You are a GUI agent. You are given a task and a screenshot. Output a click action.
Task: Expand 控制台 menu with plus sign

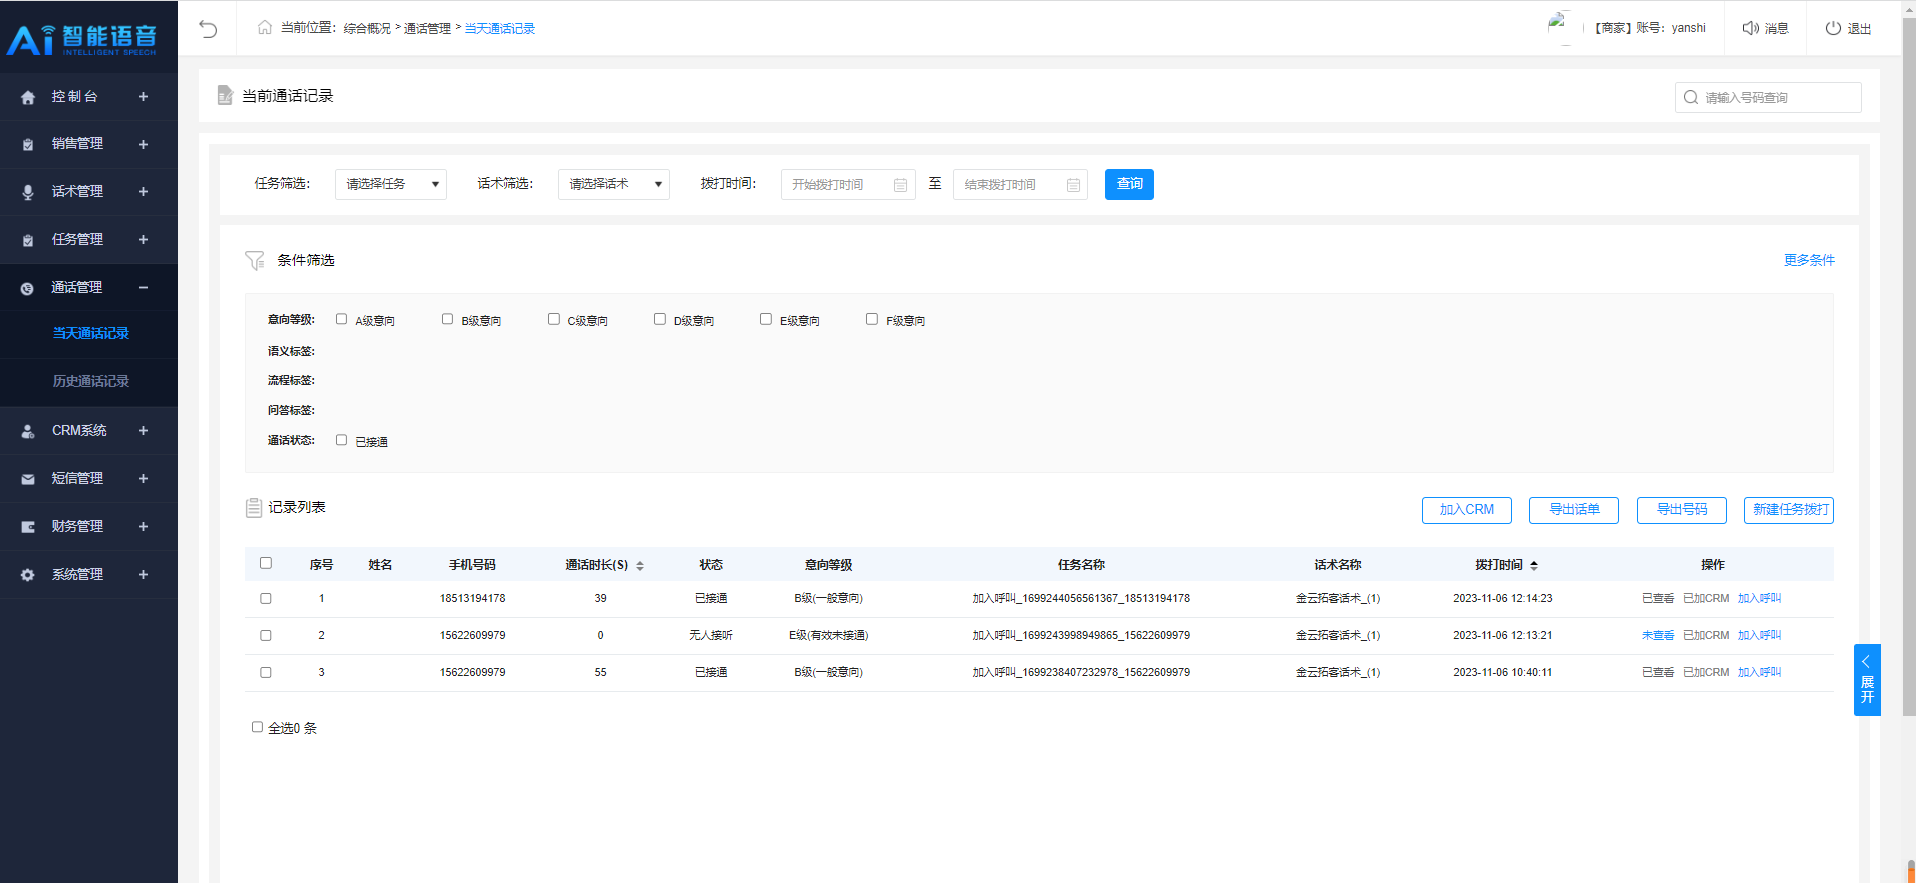[x=143, y=97]
